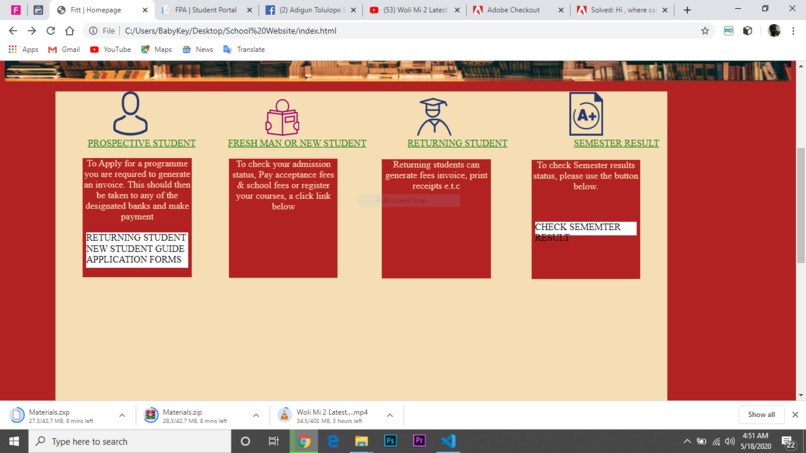
Task: Open Task View on the taskbar
Action: [x=273, y=441]
